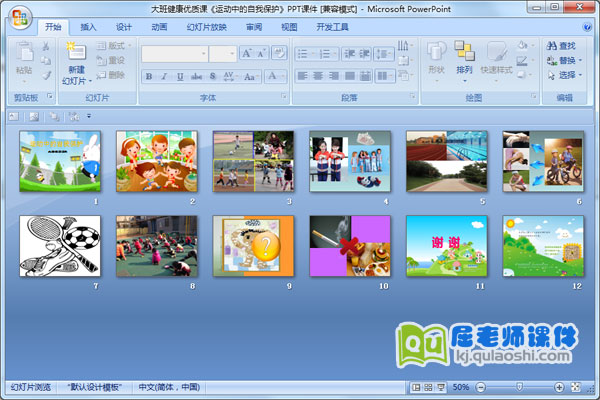Viewport: 600px width, 400px height.
Task: Click the Arrange (排列) icon
Action: (465, 51)
